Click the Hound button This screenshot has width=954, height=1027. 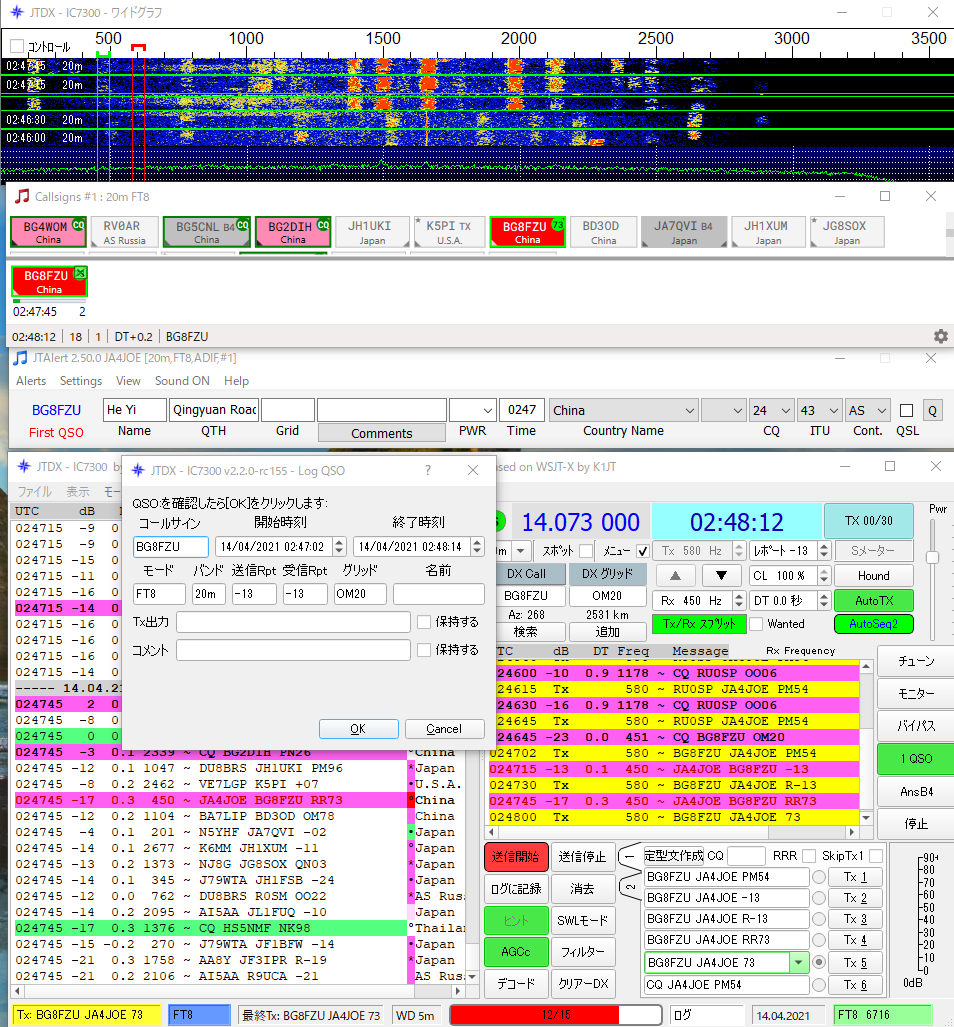point(873,576)
